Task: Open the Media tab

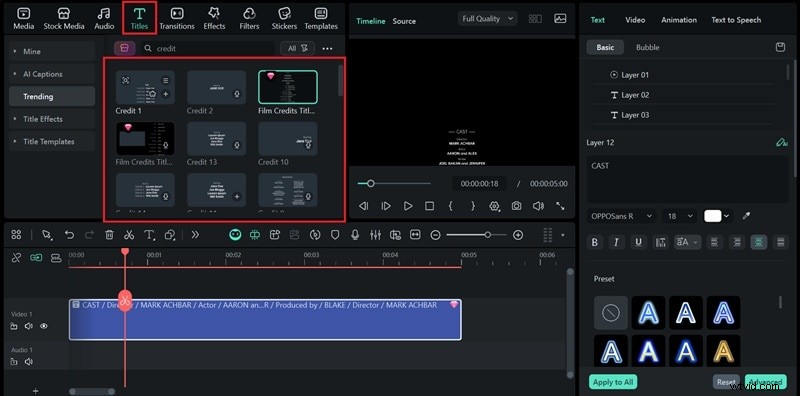Action: pyautogui.click(x=23, y=18)
